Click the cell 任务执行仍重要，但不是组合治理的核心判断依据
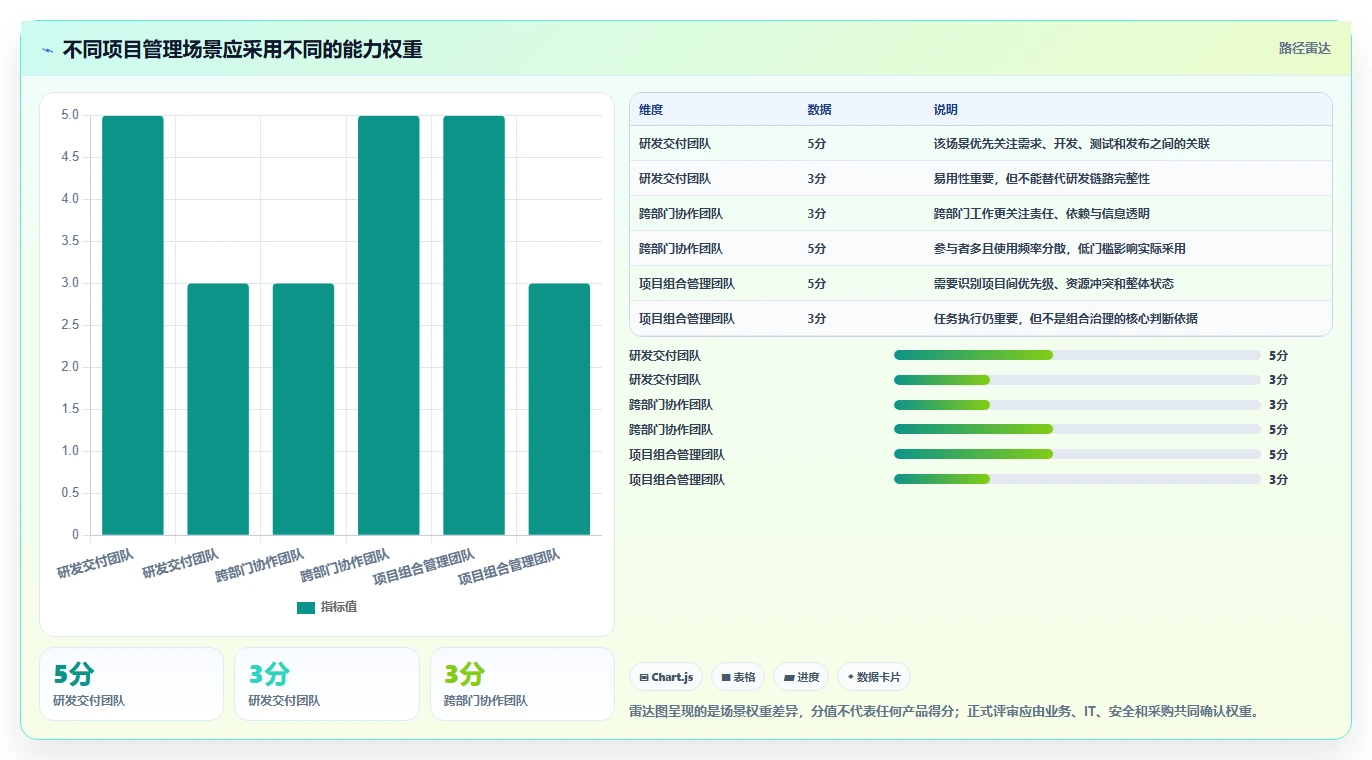Image resolution: width=1372 pixels, height=760 pixels. [x=1066, y=319]
